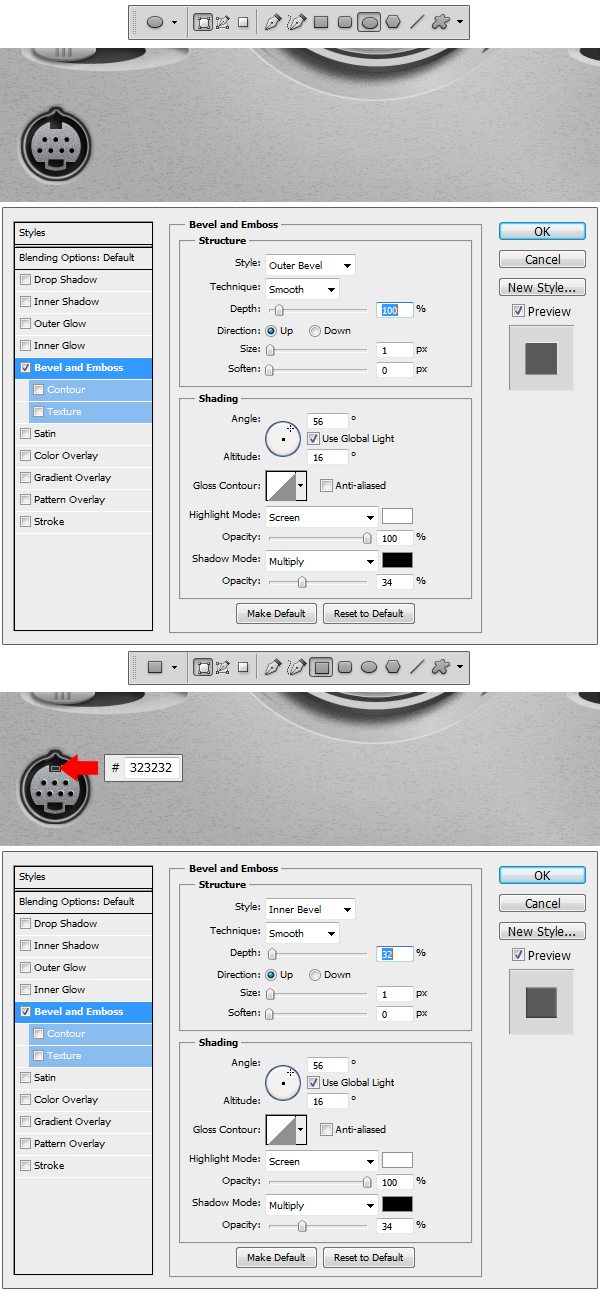Select Gradient Overlay in the Outer Bevel dialog's Styles list
600x1297 pixels.
click(72, 478)
